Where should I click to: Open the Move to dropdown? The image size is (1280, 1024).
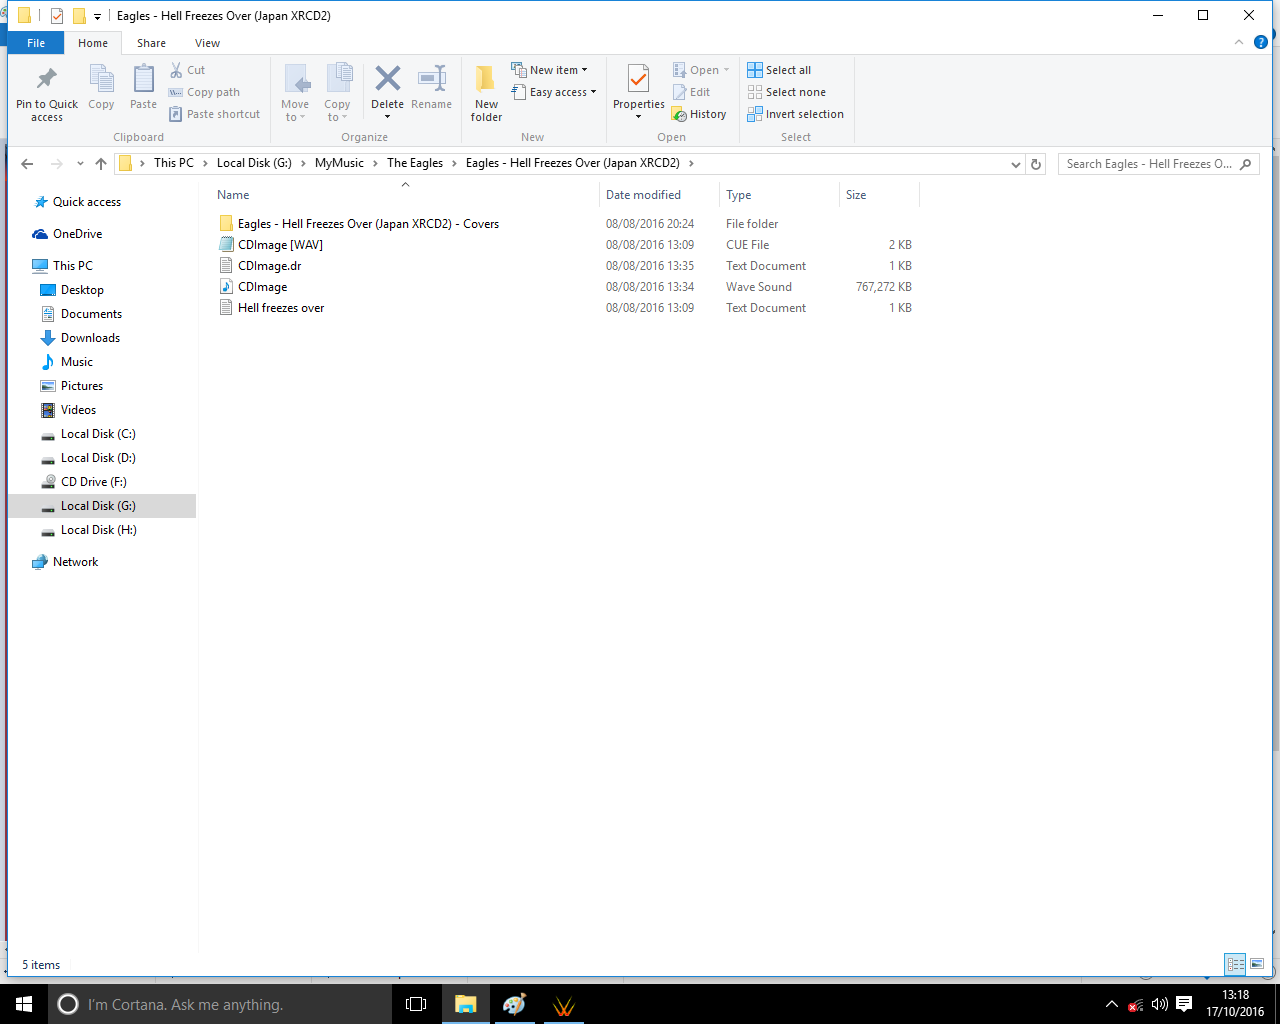pyautogui.click(x=295, y=92)
